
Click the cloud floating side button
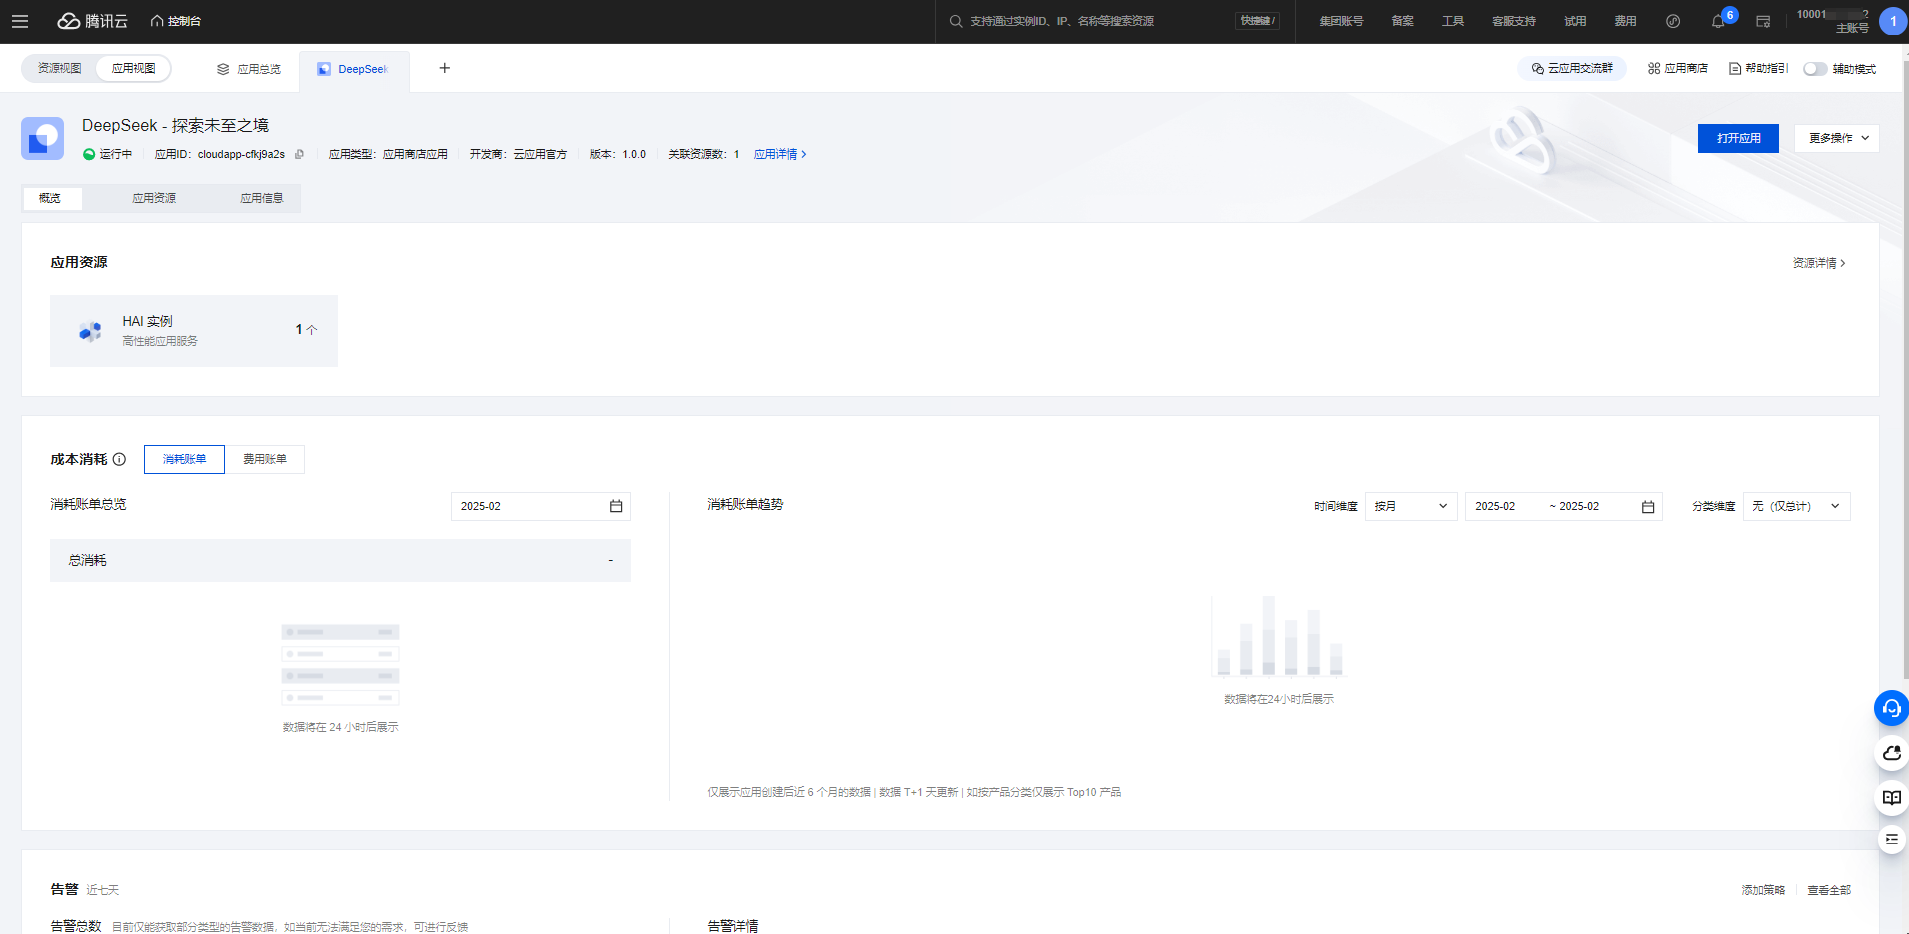pyautogui.click(x=1891, y=753)
